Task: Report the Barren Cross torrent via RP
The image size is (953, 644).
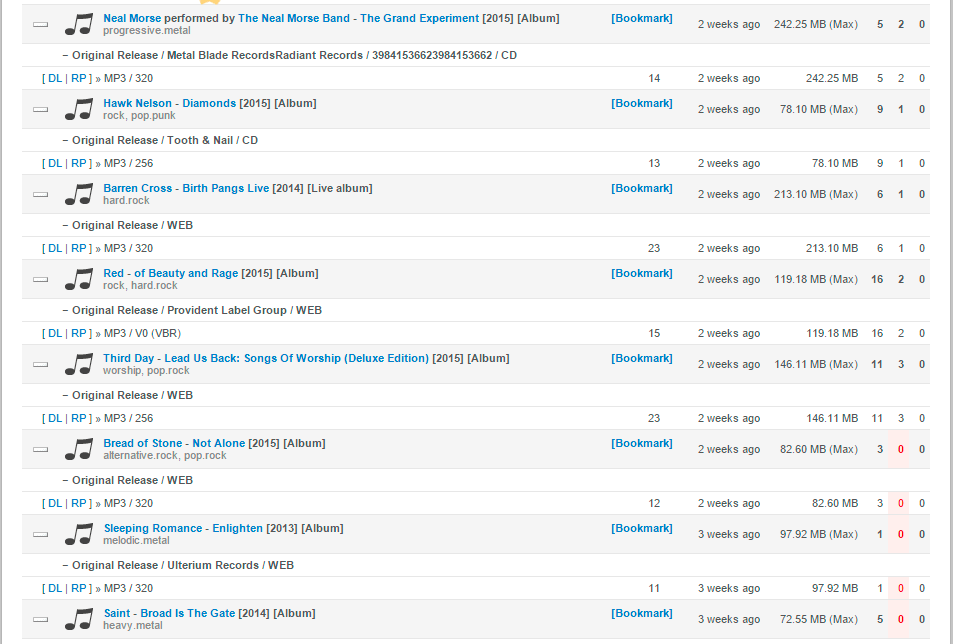Action: tap(78, 248)
